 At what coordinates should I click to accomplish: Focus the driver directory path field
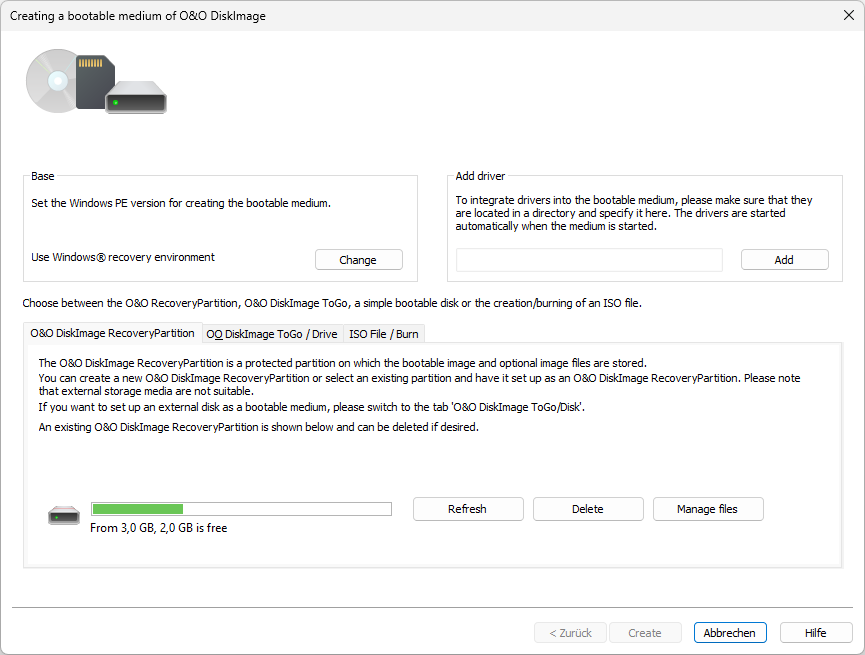click(589, 260)
